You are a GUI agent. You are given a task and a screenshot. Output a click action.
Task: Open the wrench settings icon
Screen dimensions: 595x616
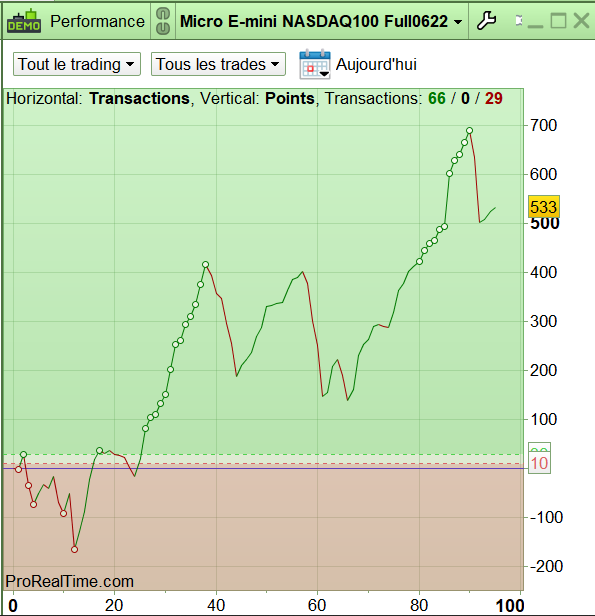[486, 21]
